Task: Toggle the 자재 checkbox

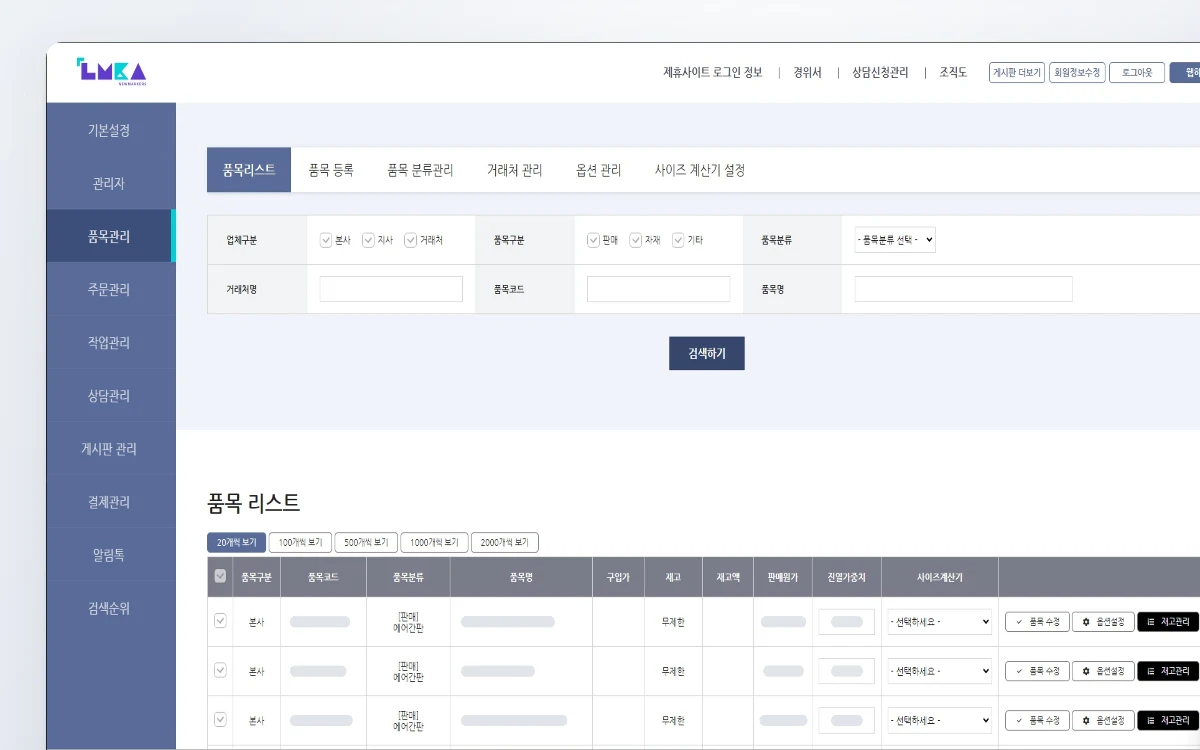Action: [635, 240]
